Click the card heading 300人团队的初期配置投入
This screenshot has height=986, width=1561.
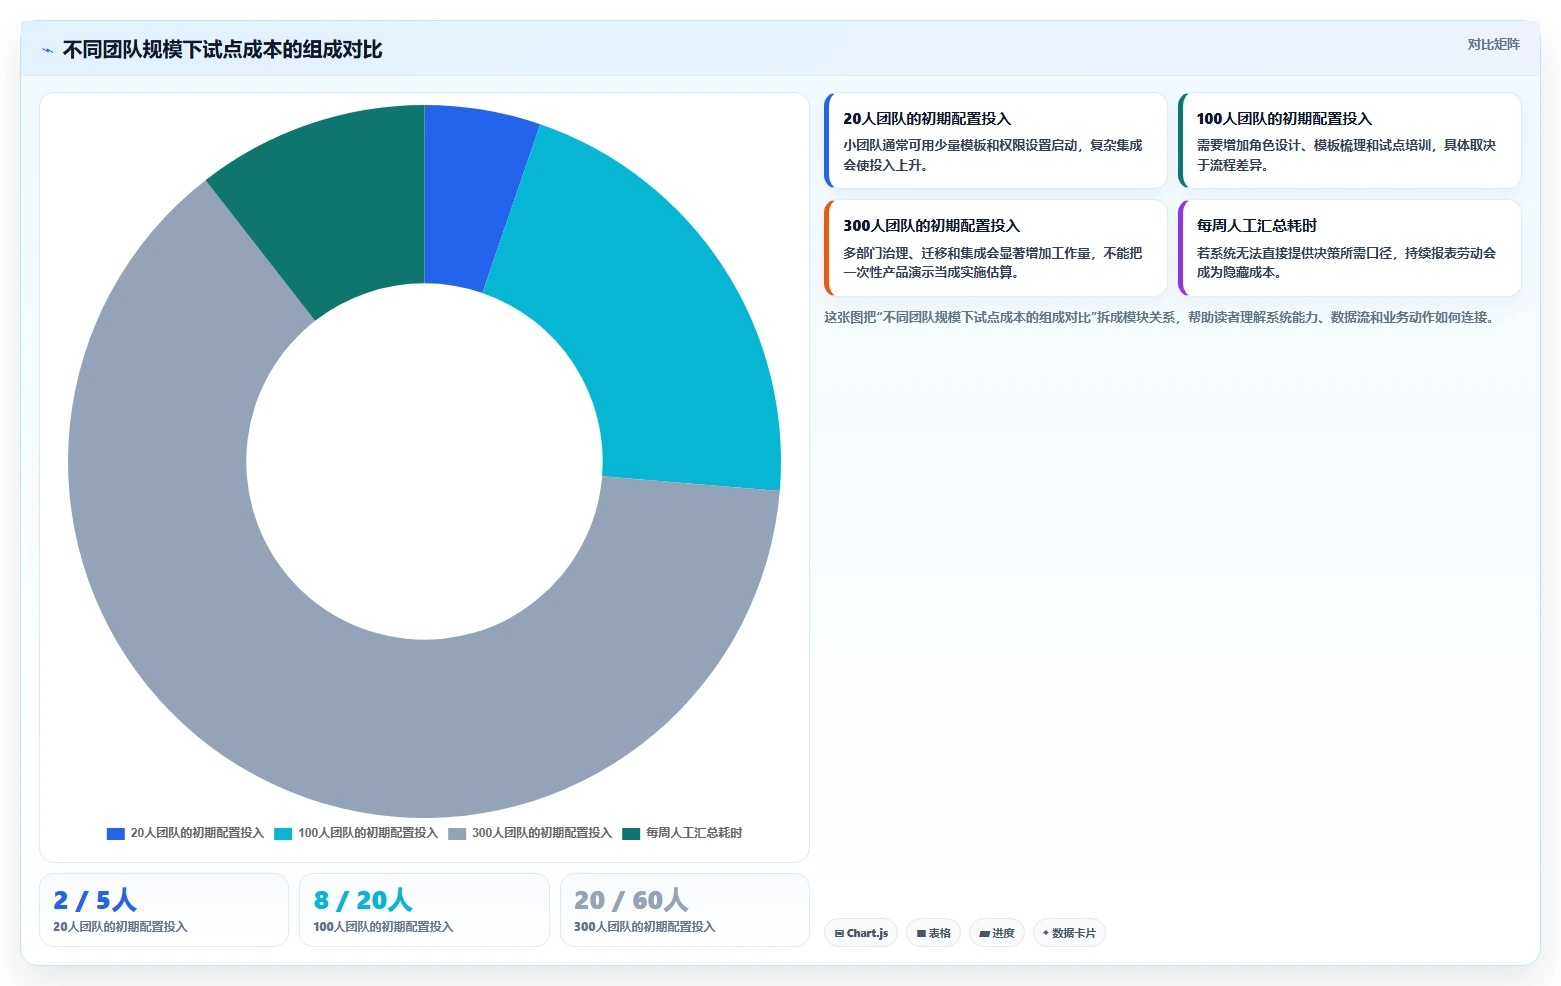click(931, 225)
